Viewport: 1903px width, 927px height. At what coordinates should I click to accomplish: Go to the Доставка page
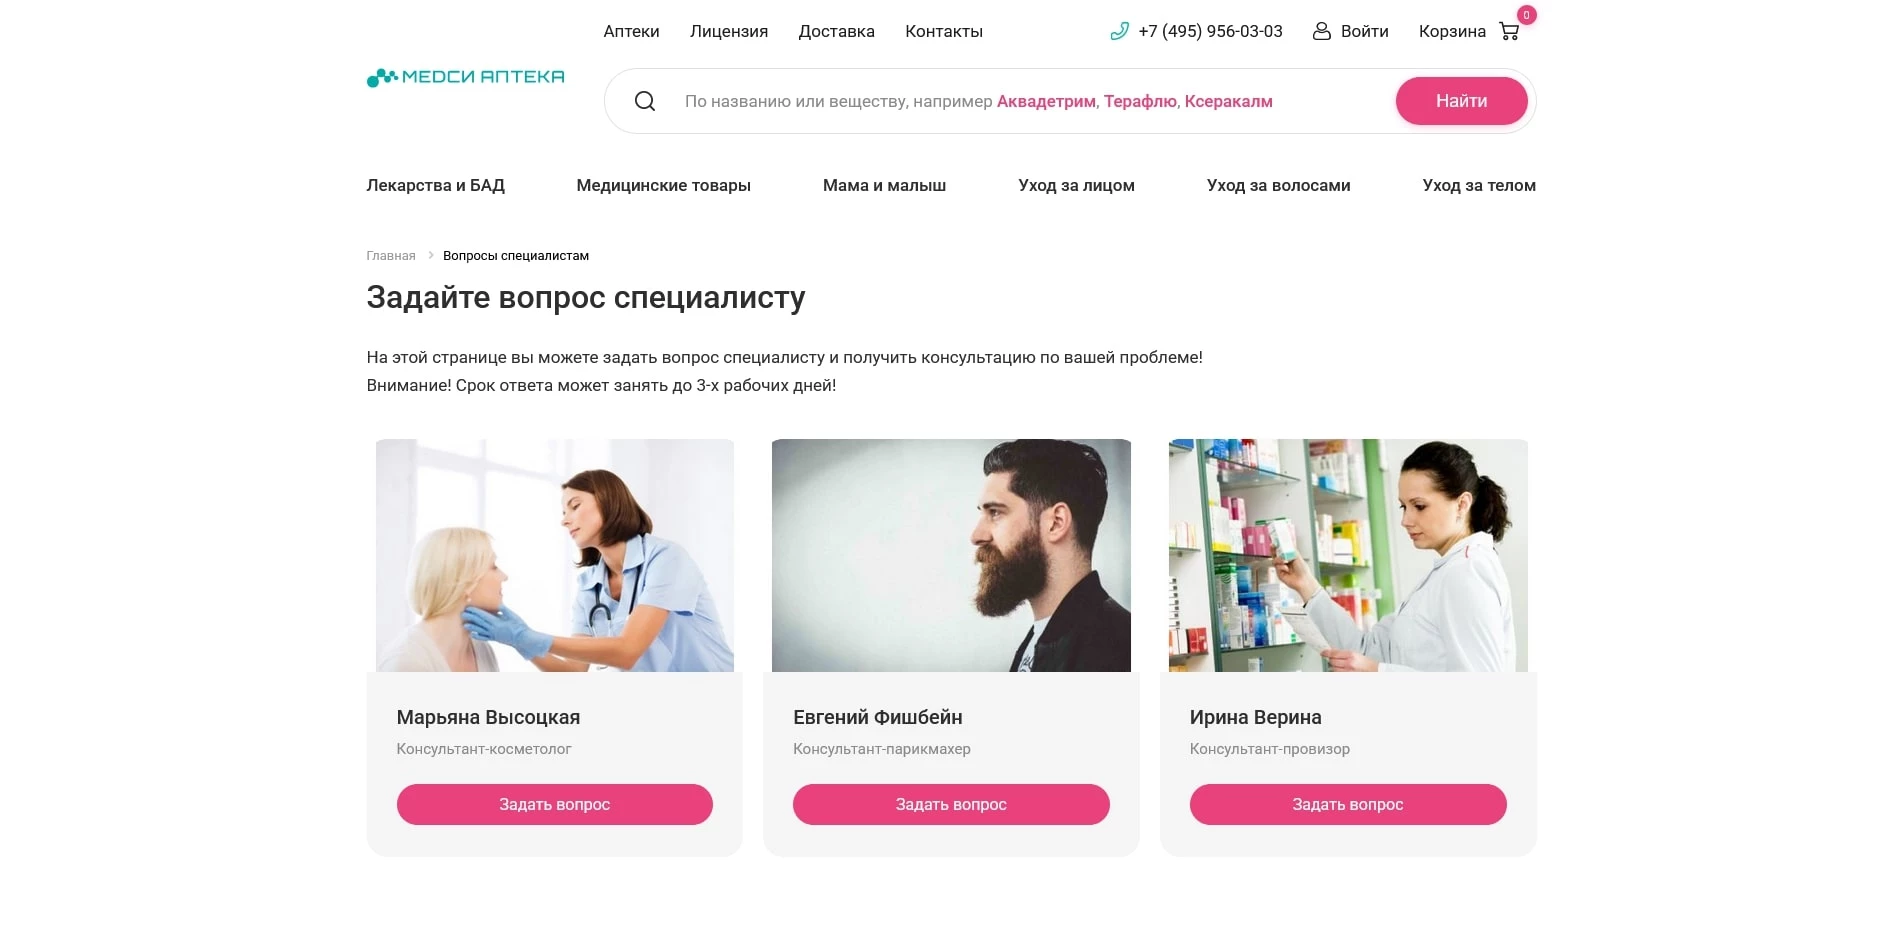pyautogui.click(x=836, y=32)
